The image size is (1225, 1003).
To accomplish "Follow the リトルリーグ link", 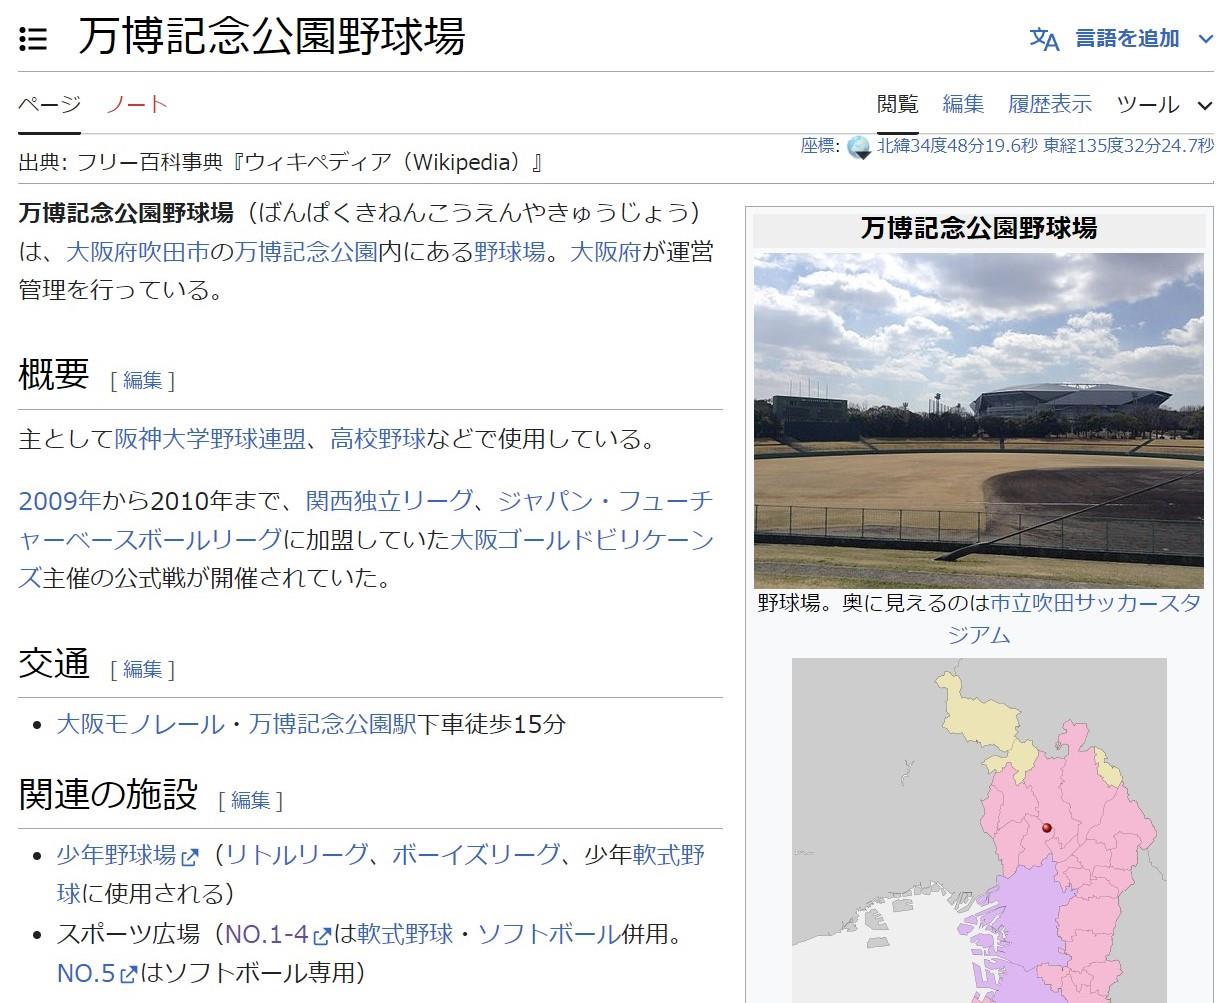I will (x=296, y=855).
